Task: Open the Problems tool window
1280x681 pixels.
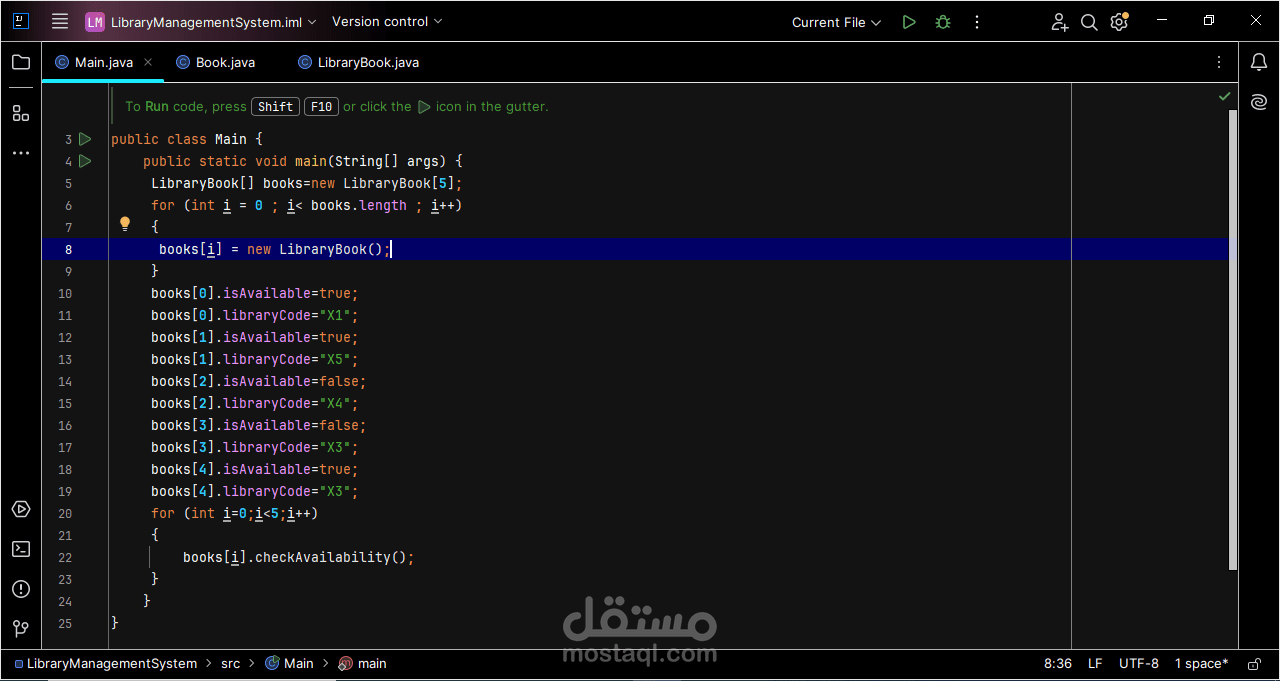Action: 21,589
